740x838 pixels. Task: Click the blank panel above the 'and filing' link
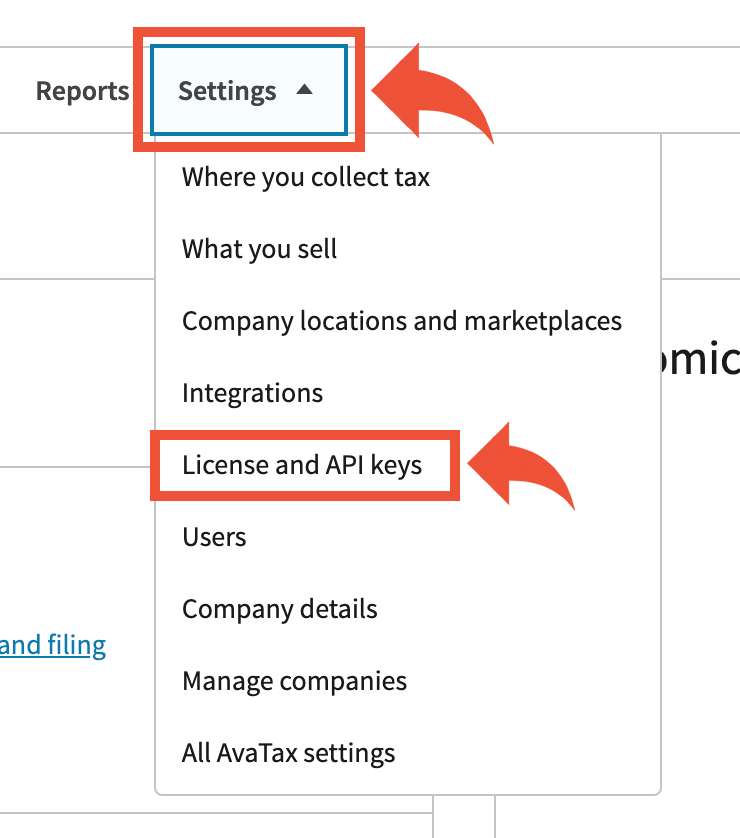[70, 540]
